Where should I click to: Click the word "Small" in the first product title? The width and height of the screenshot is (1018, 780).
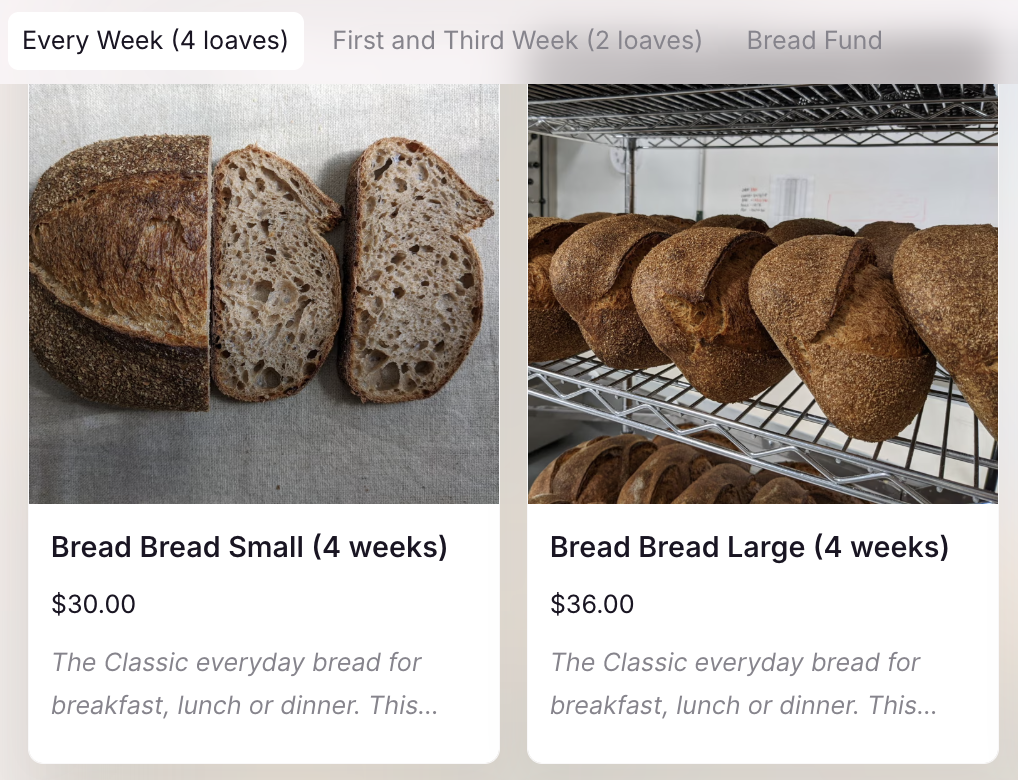[266, 547]
